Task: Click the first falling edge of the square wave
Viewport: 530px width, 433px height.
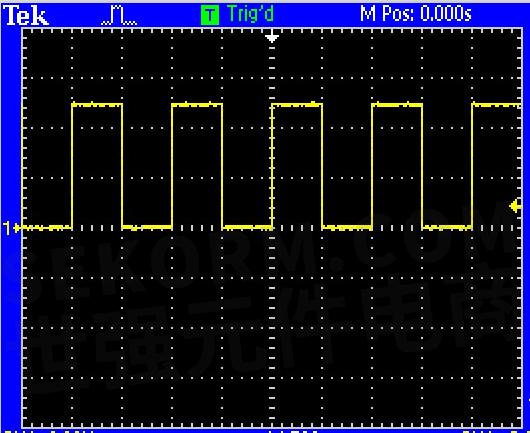Action: pos(122,166)
